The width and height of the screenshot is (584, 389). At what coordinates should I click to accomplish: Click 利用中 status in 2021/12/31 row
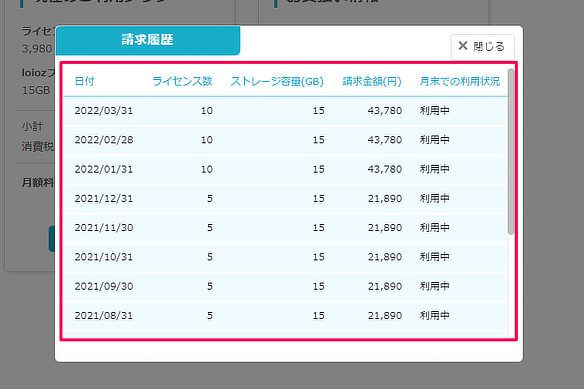point(435,199)
